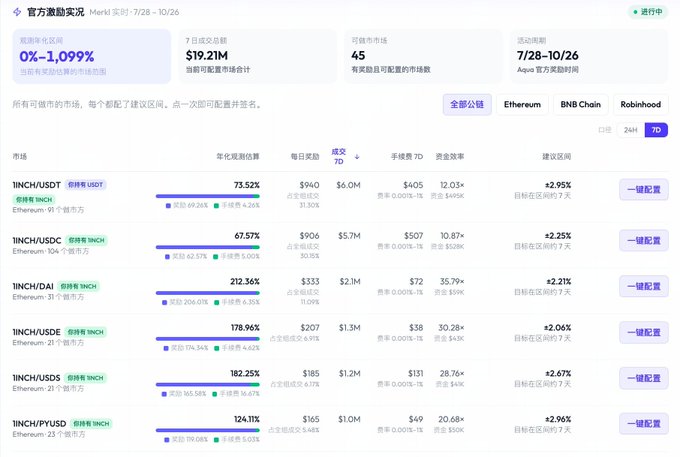Open the 1INCH/PYUSD market name
Image resolution: width=680 pixels, height=457 pixels.
[x=39, y=424]
